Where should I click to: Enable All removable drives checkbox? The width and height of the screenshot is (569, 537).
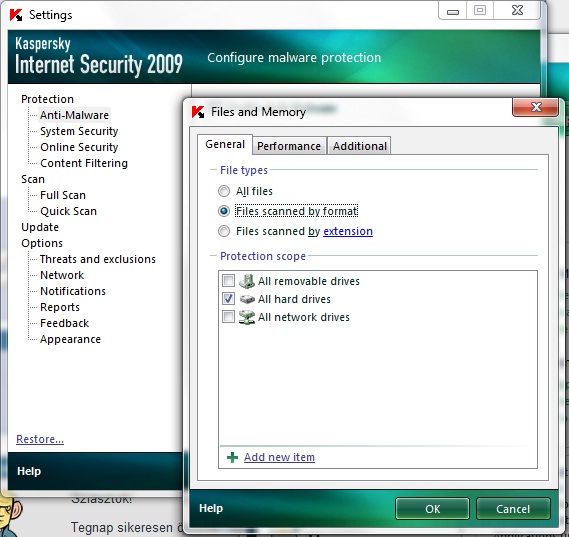228,280
